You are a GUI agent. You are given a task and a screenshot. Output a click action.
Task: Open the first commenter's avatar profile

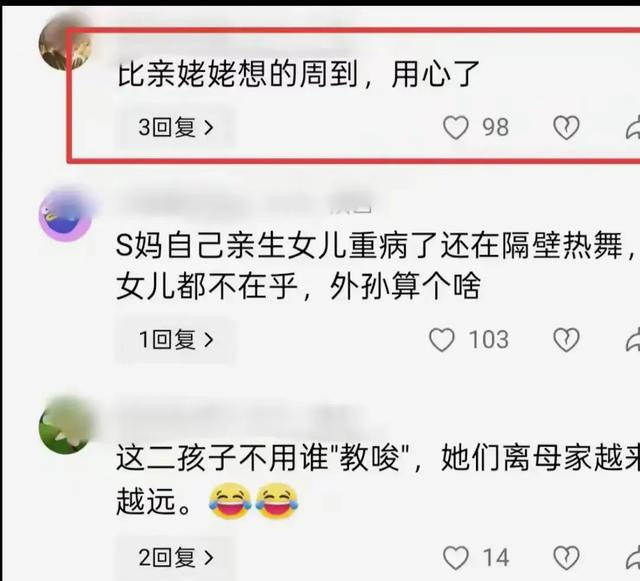(65, 44)
